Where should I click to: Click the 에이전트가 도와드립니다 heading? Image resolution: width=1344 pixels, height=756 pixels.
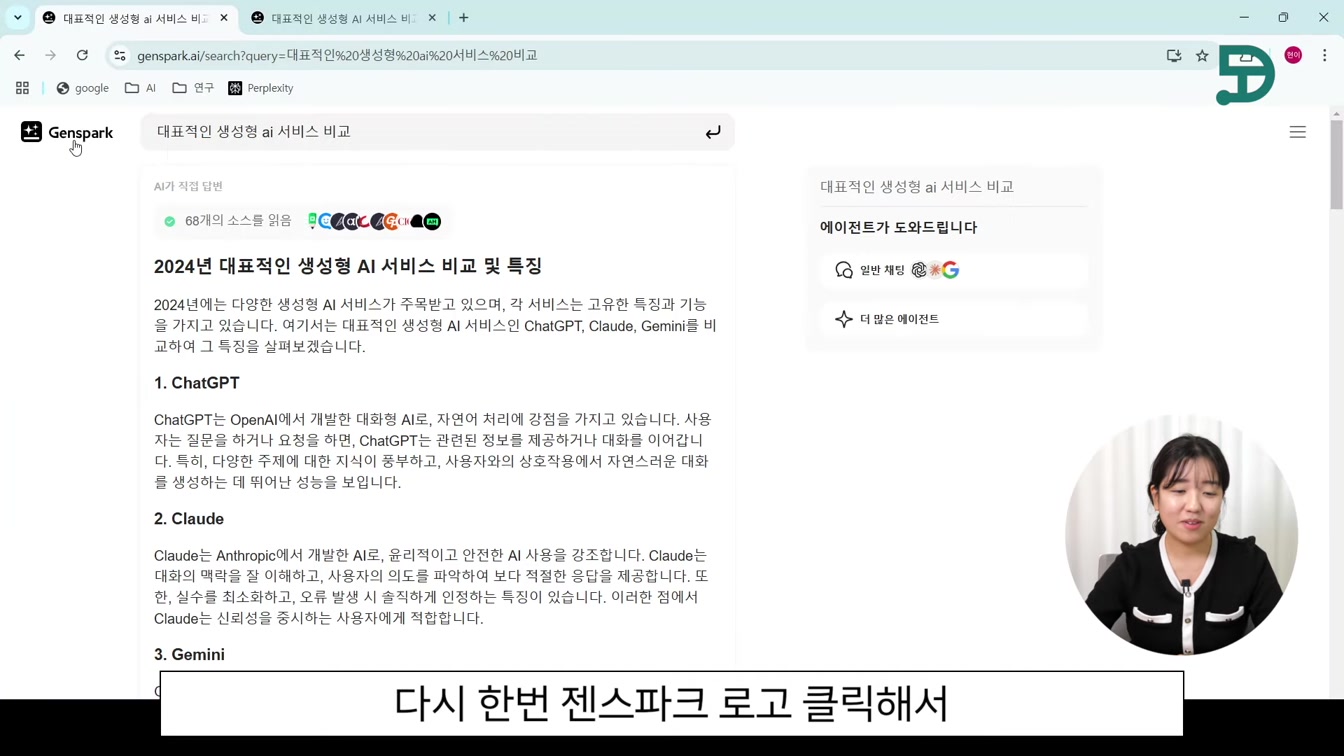[x=898, y=227]
